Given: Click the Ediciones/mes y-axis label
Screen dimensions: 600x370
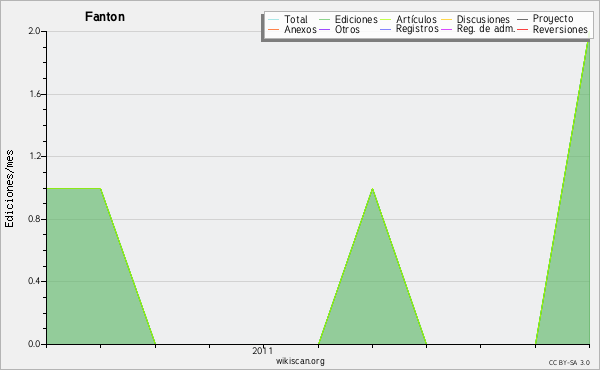Looking at the screenshot, I should click(x=9, y=189).
